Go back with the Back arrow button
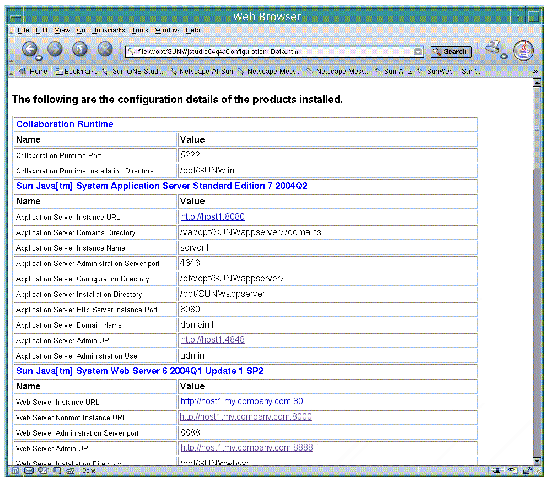 (x=30, y=49)
